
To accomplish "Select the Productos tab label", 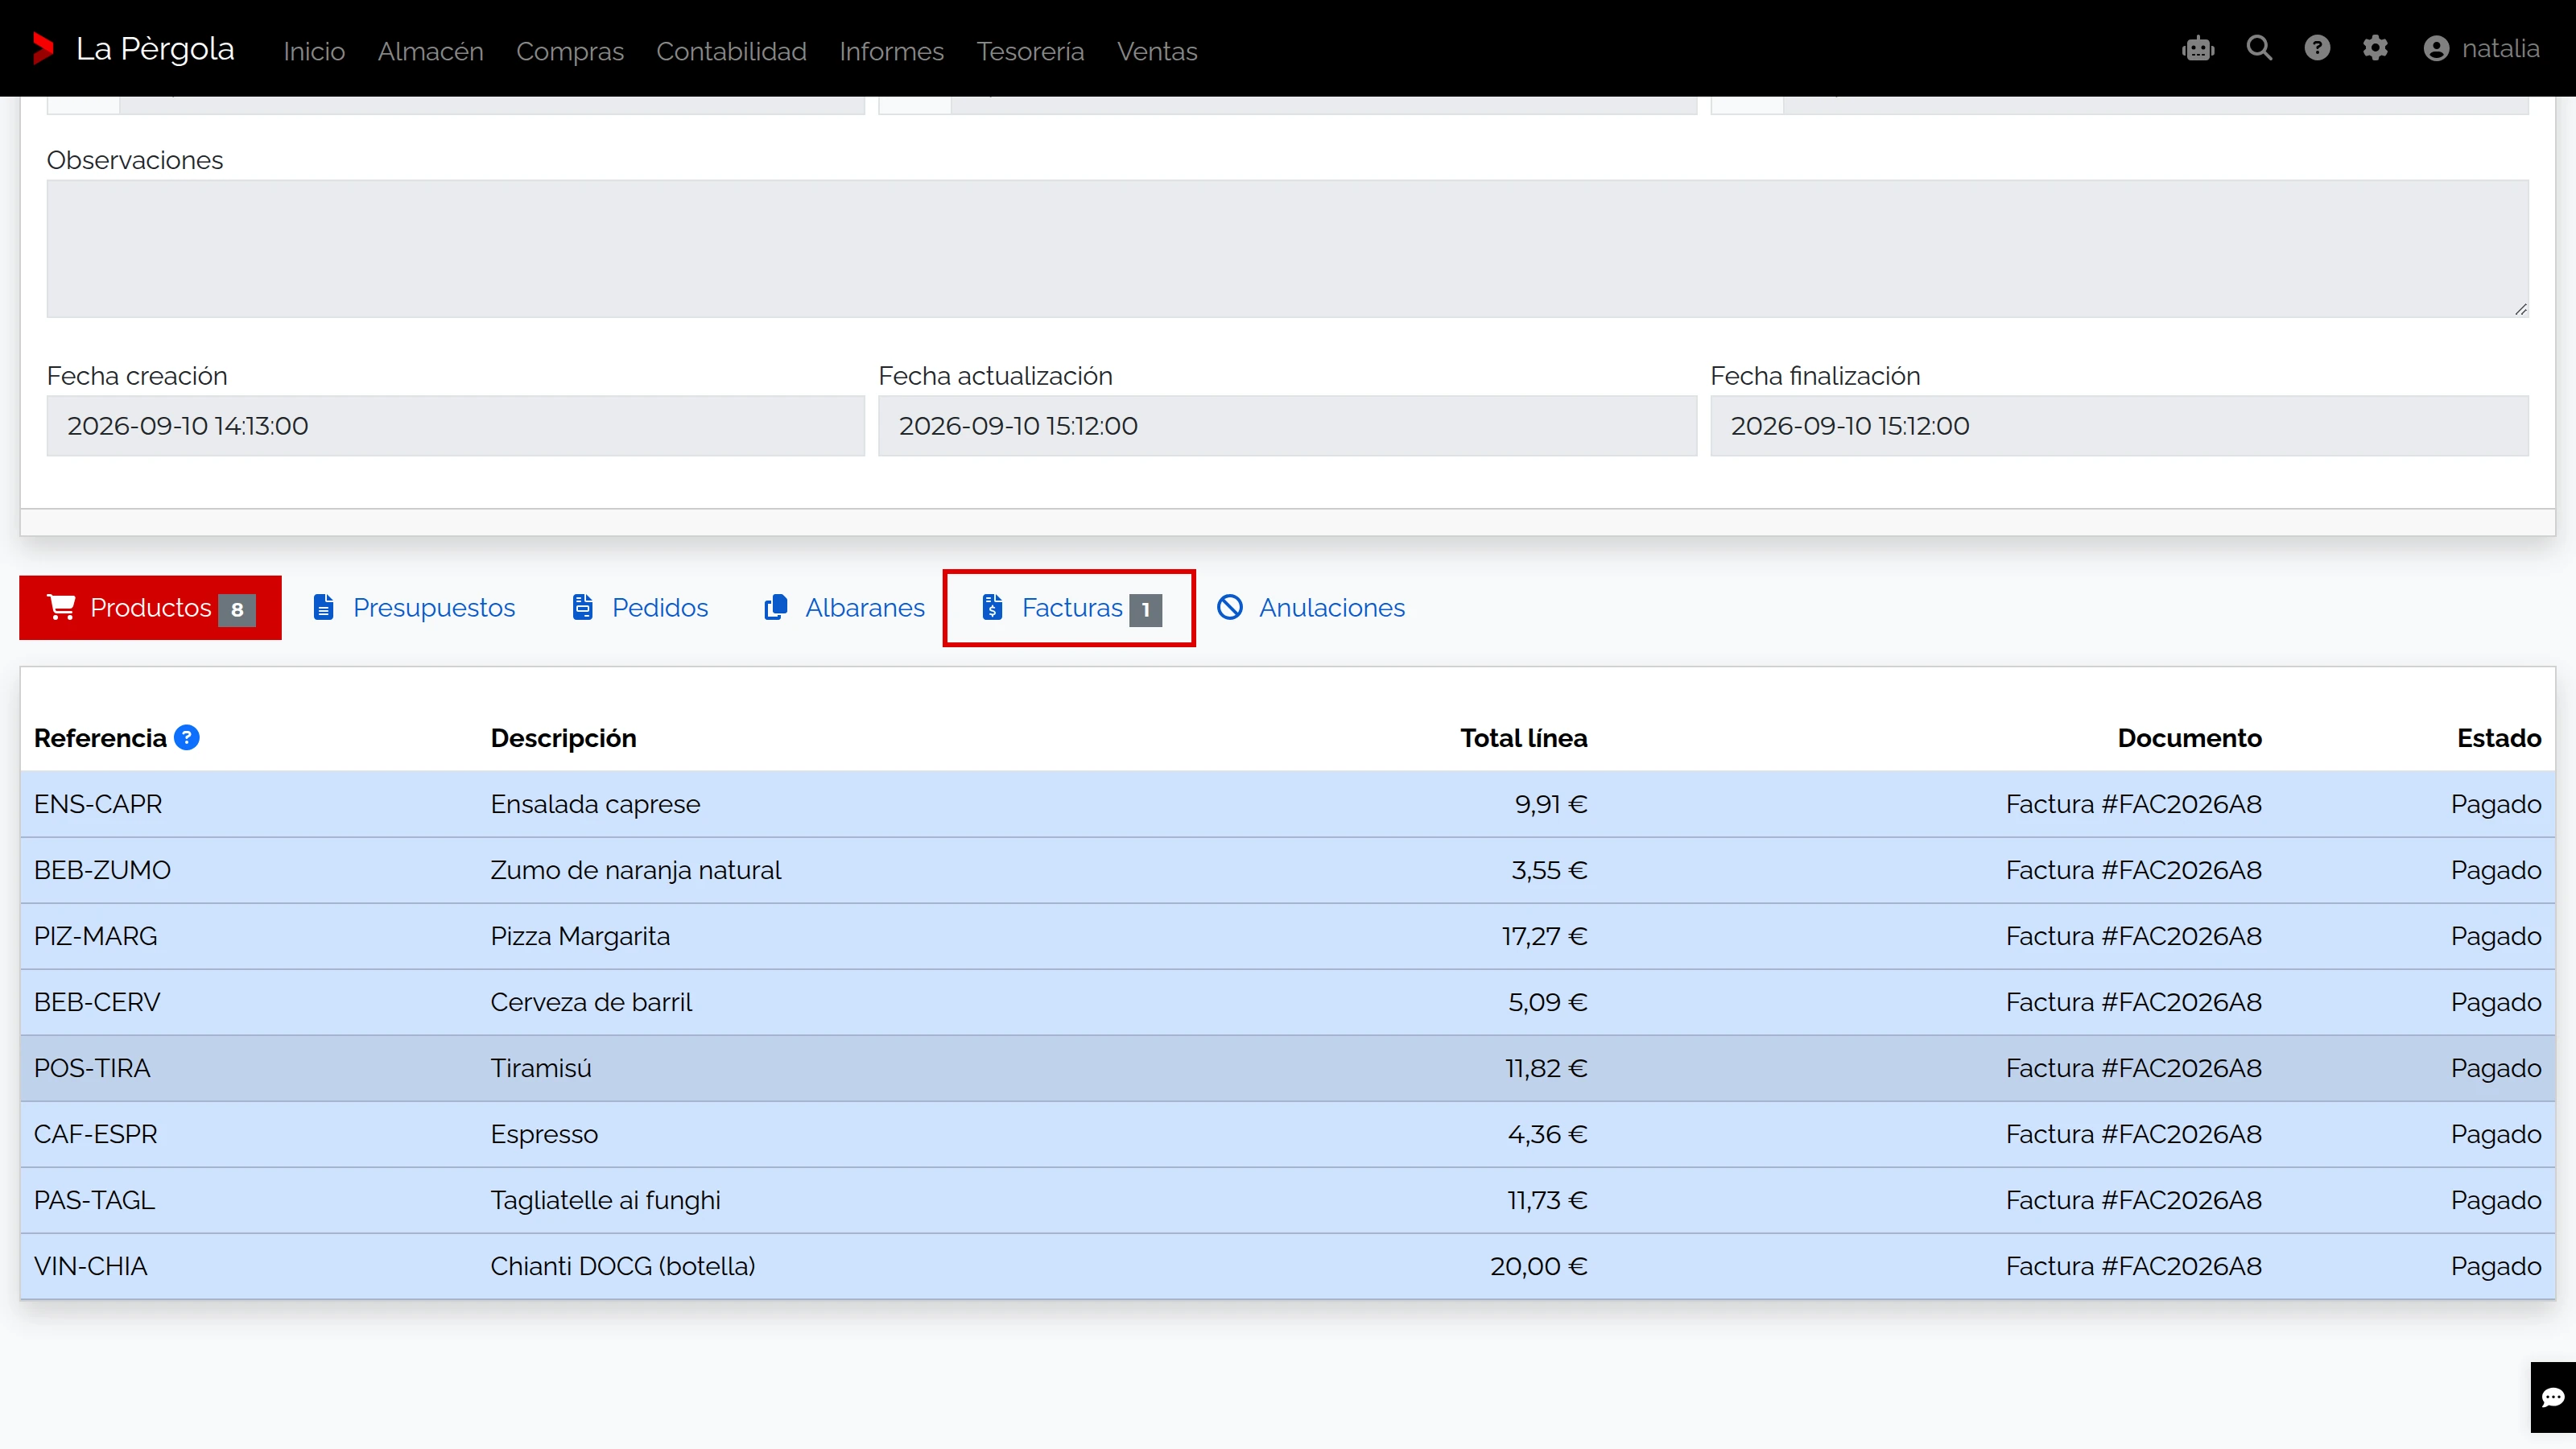I will tap(151, 607).
